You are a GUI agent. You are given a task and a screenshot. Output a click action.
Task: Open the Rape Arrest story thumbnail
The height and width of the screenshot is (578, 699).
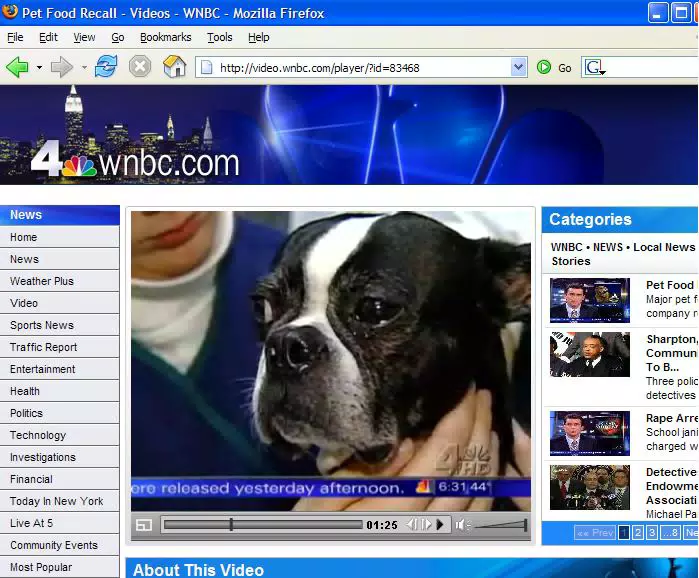pyautogui.click(x=590, y=433)
